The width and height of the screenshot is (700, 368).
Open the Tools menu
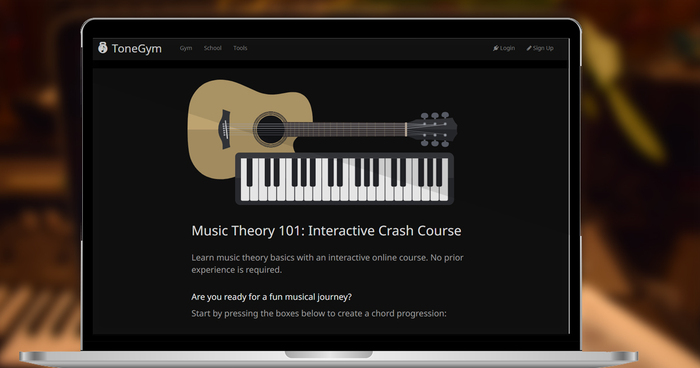240,48
